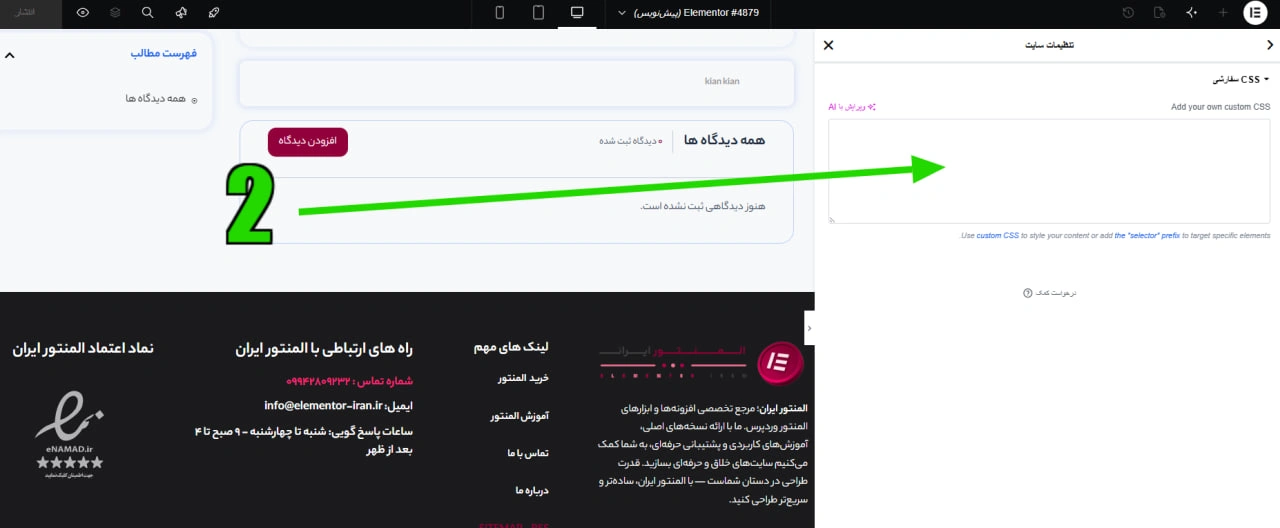Click the What's New megaphone icon

tap(181, 13)
